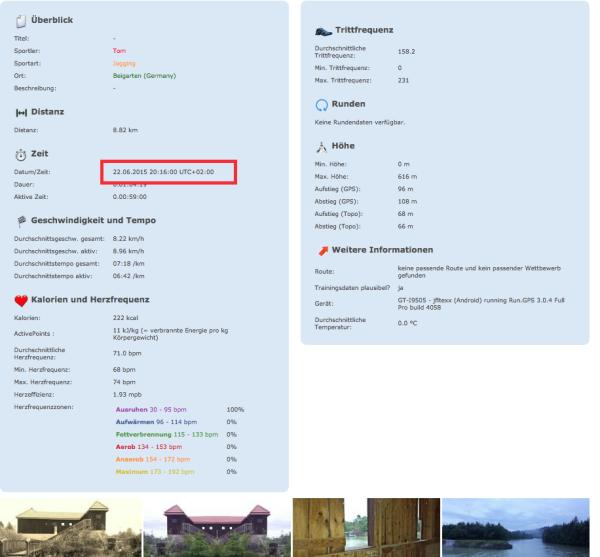Click the Zeit stopwatch icon
This screenshot has width=600, height=557.
coord(21,153)
